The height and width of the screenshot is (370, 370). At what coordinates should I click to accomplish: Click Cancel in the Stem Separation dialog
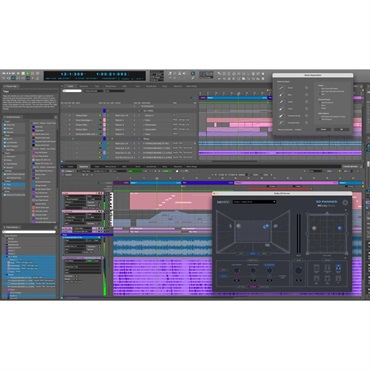[323, 129]
